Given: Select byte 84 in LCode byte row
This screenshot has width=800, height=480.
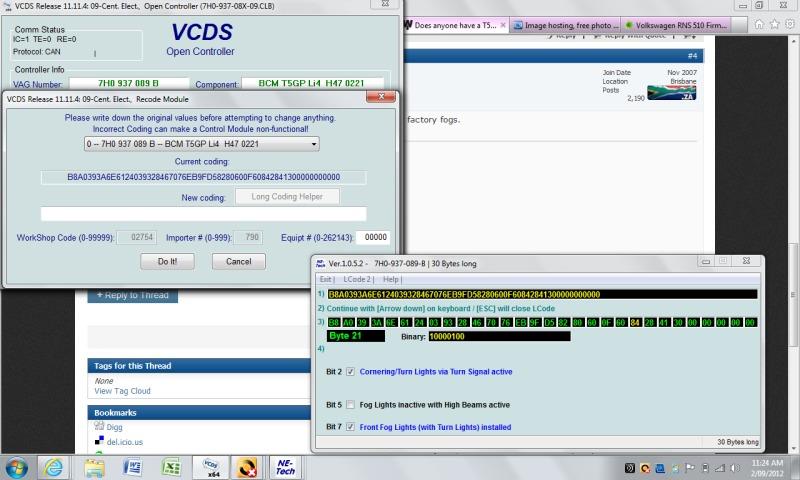Looking at the screenshot, I should [x=635, y=322].
